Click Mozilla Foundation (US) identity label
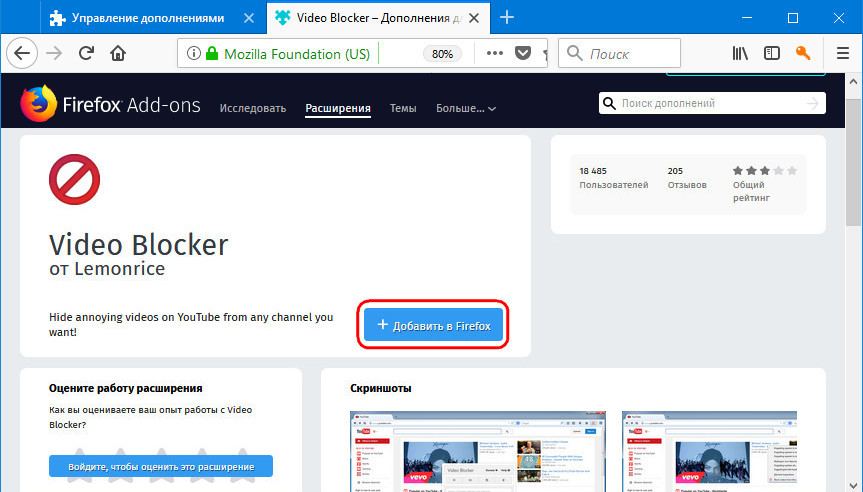The image size is (863, 492). pyautogui.click(x=297, y=54)
